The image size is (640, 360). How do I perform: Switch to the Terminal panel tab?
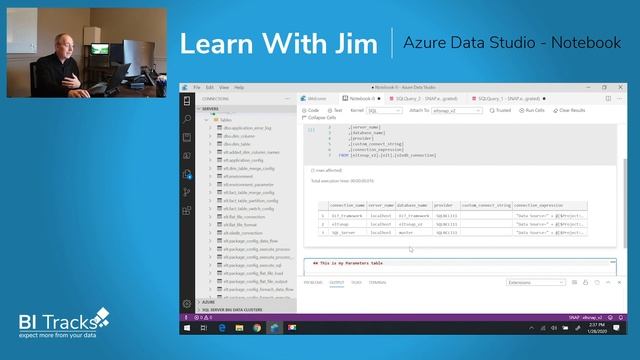click(377, 282)
